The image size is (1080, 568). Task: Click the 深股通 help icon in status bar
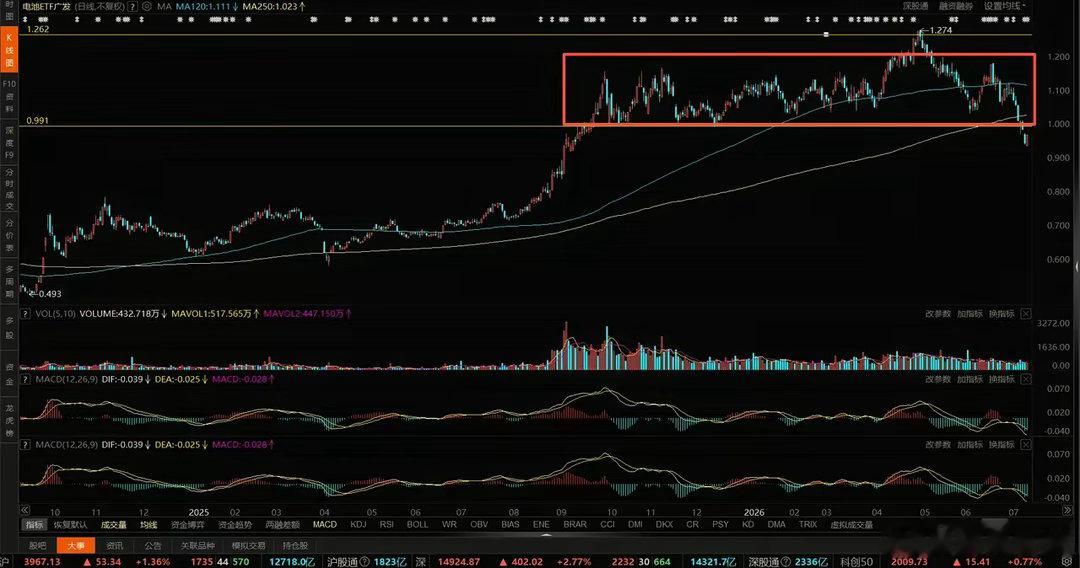(787, 562)
